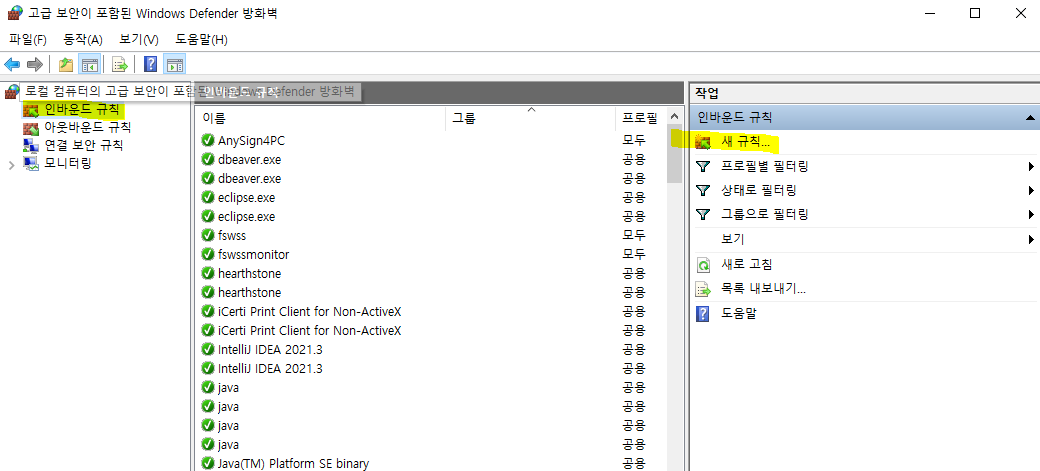The image size is (1040, 471).
Task: Click the 새 규칙... new rule icon
Action: pyautogui.click(x=703, y=142)
